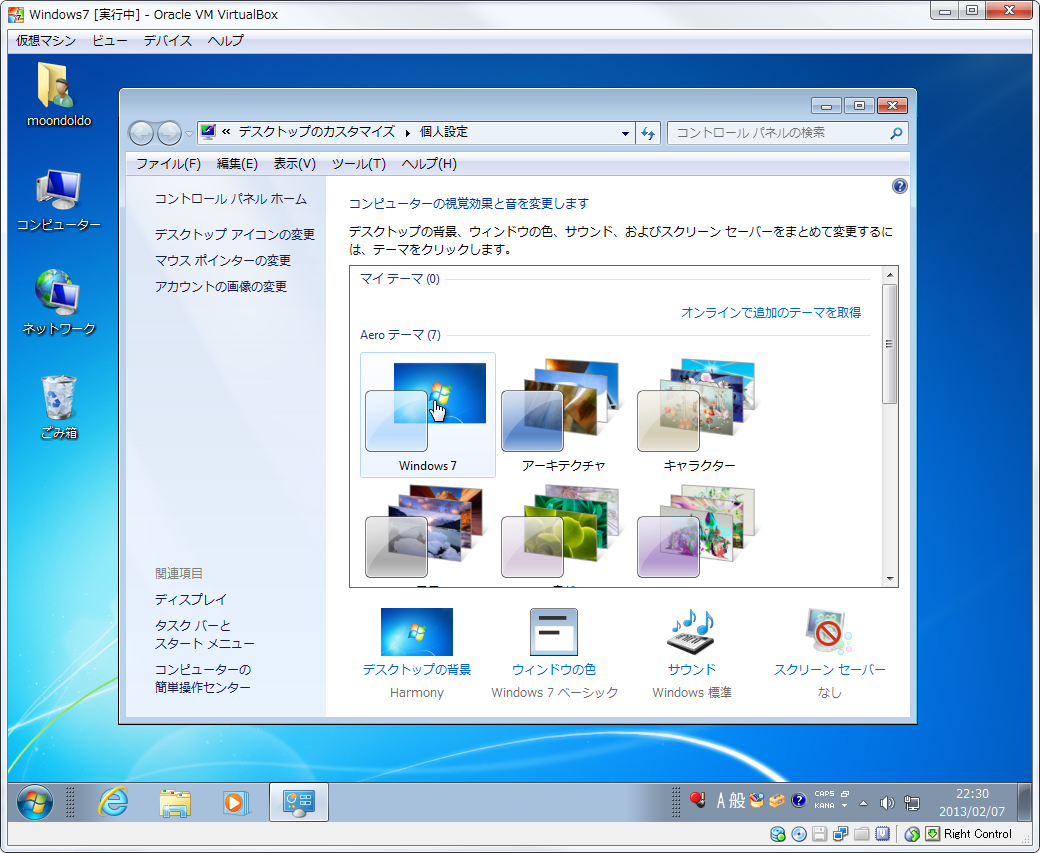
Task: Open the recent pages dropdown next to forward button
Action: 189,133
